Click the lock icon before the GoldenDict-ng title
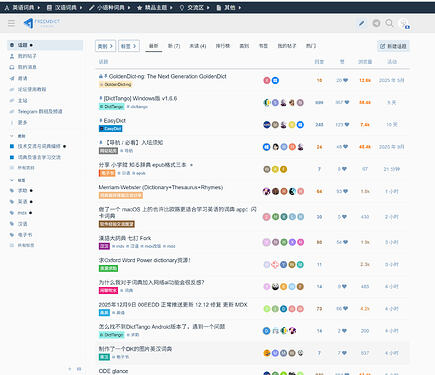This screenshot has width=435, height=375. pyautogui.click(x=101, y=76)
